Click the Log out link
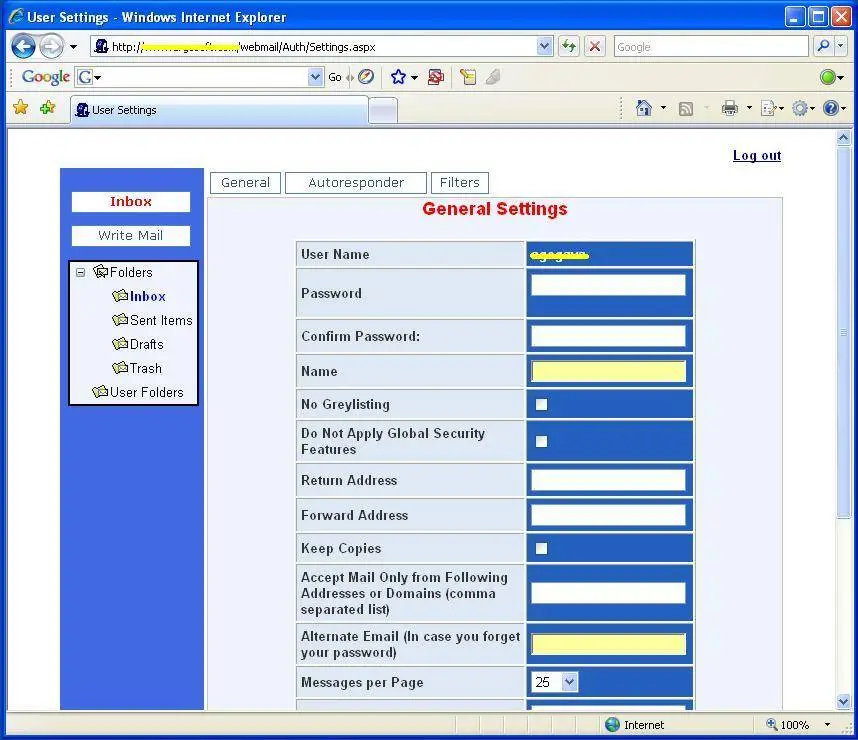Viewport: 858px width, 740px height. pyautogui.click(x=757, y=155)
